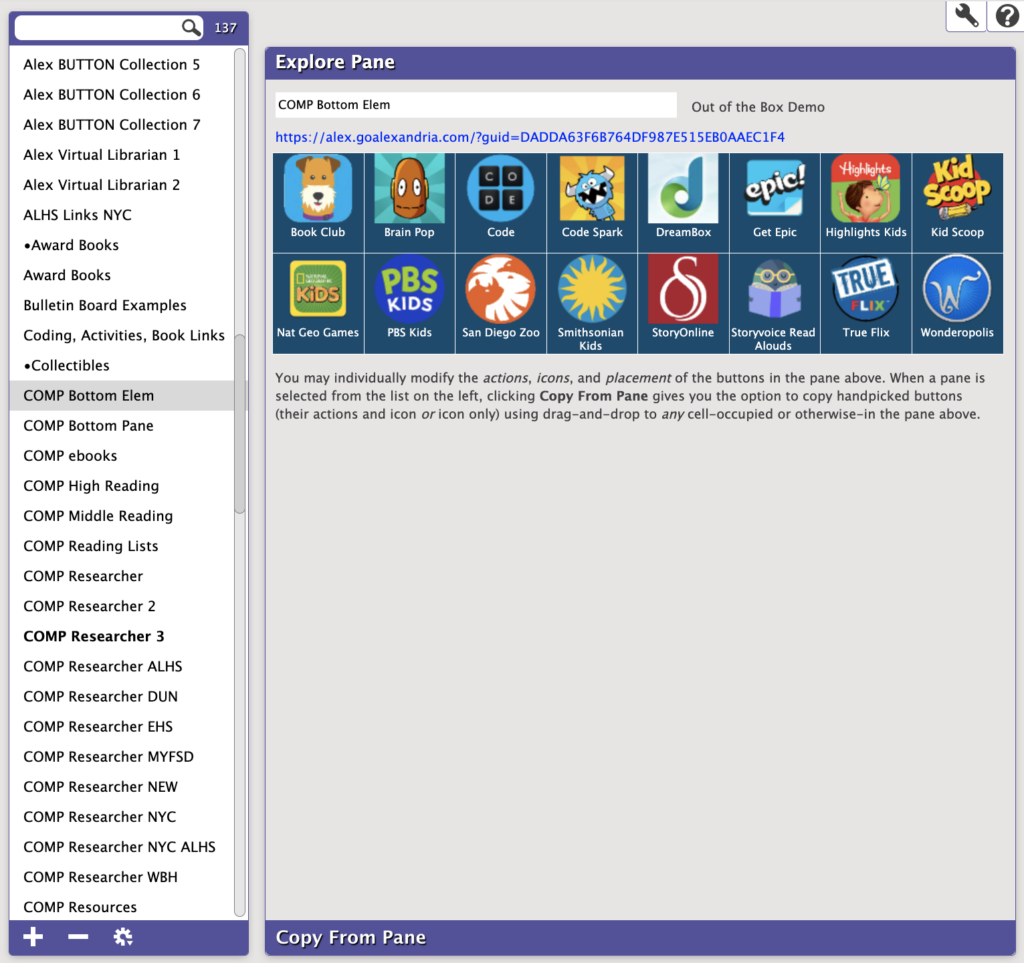Click inside the pane name field

[474, 104]
